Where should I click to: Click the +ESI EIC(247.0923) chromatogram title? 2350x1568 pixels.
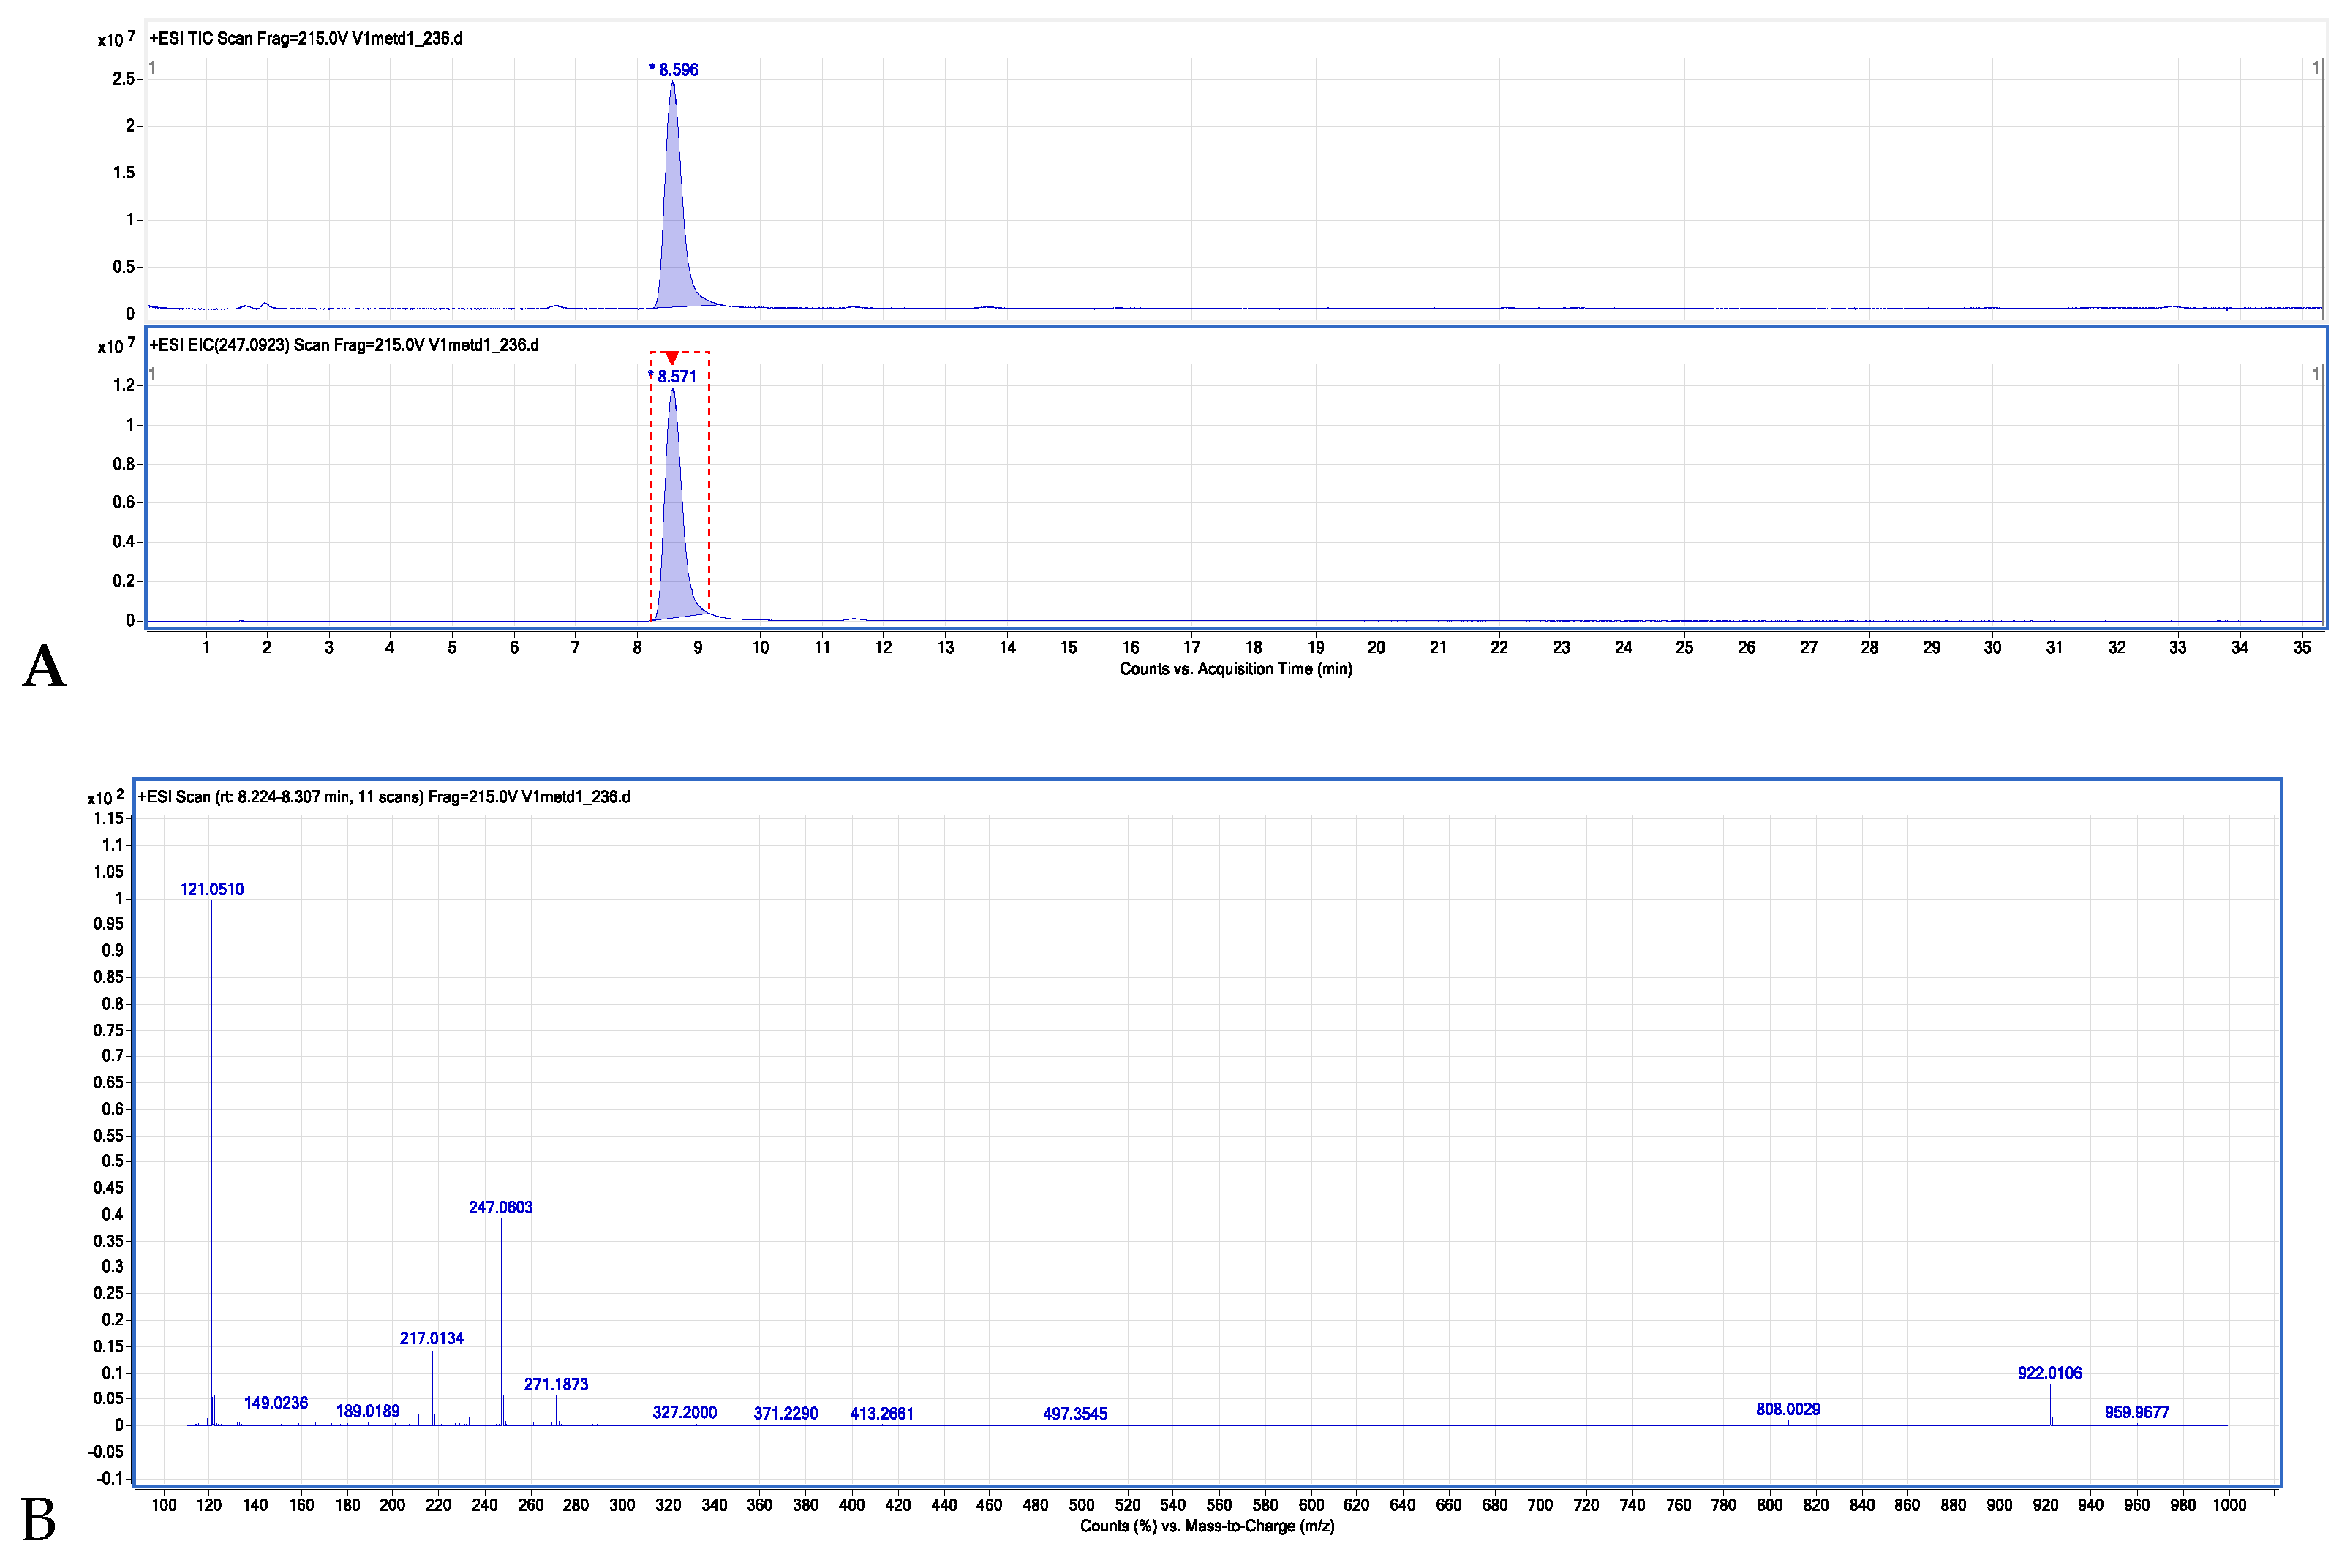coord(343,345)
